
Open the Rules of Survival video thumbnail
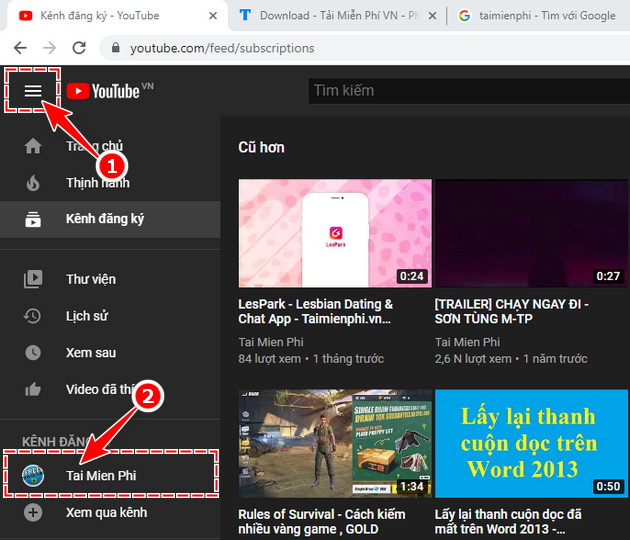(x=335, y=444)
